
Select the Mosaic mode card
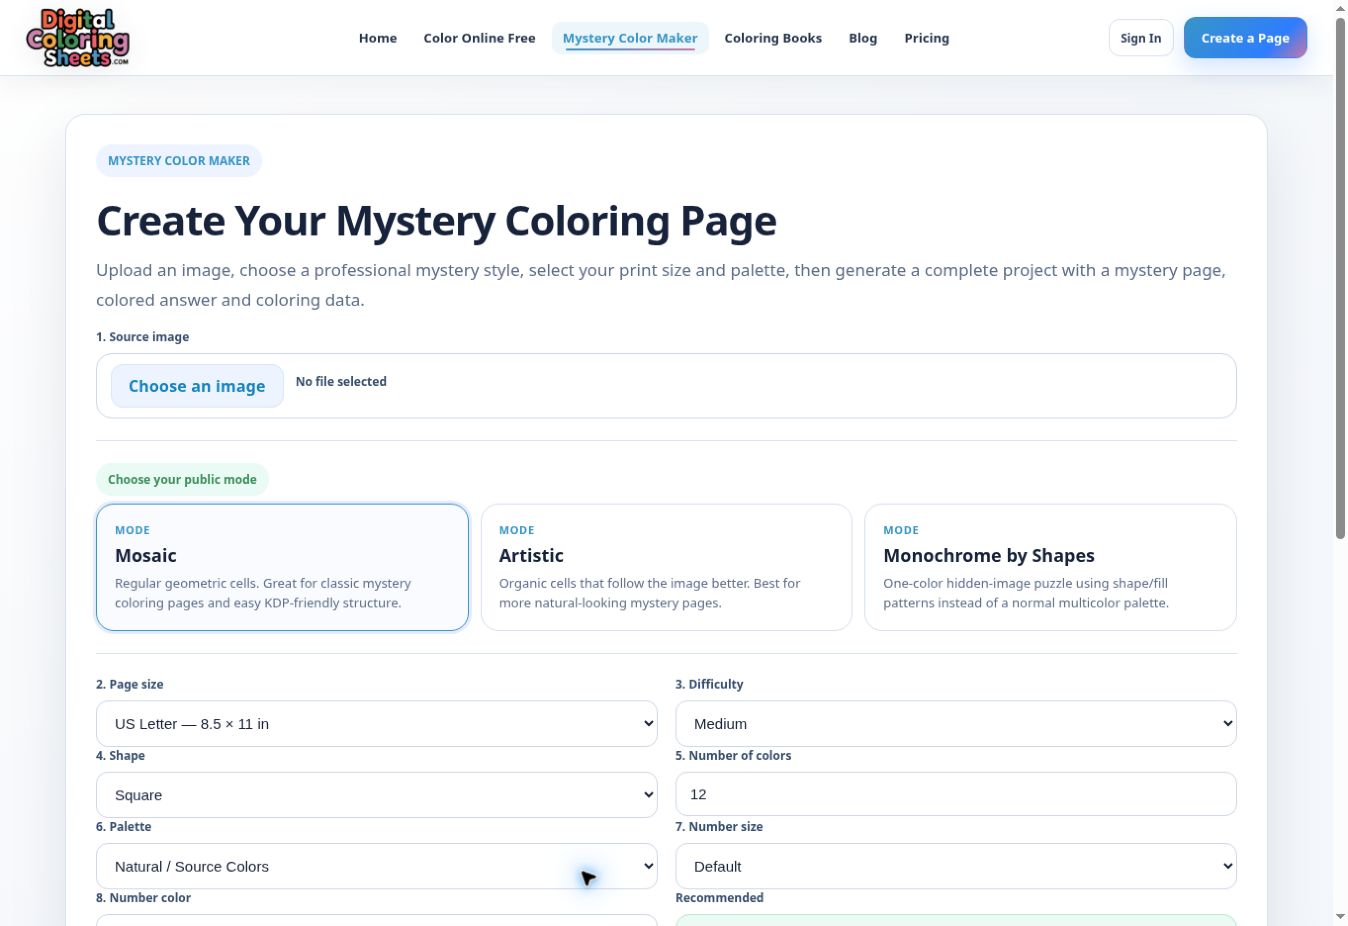tap(282, 567)
